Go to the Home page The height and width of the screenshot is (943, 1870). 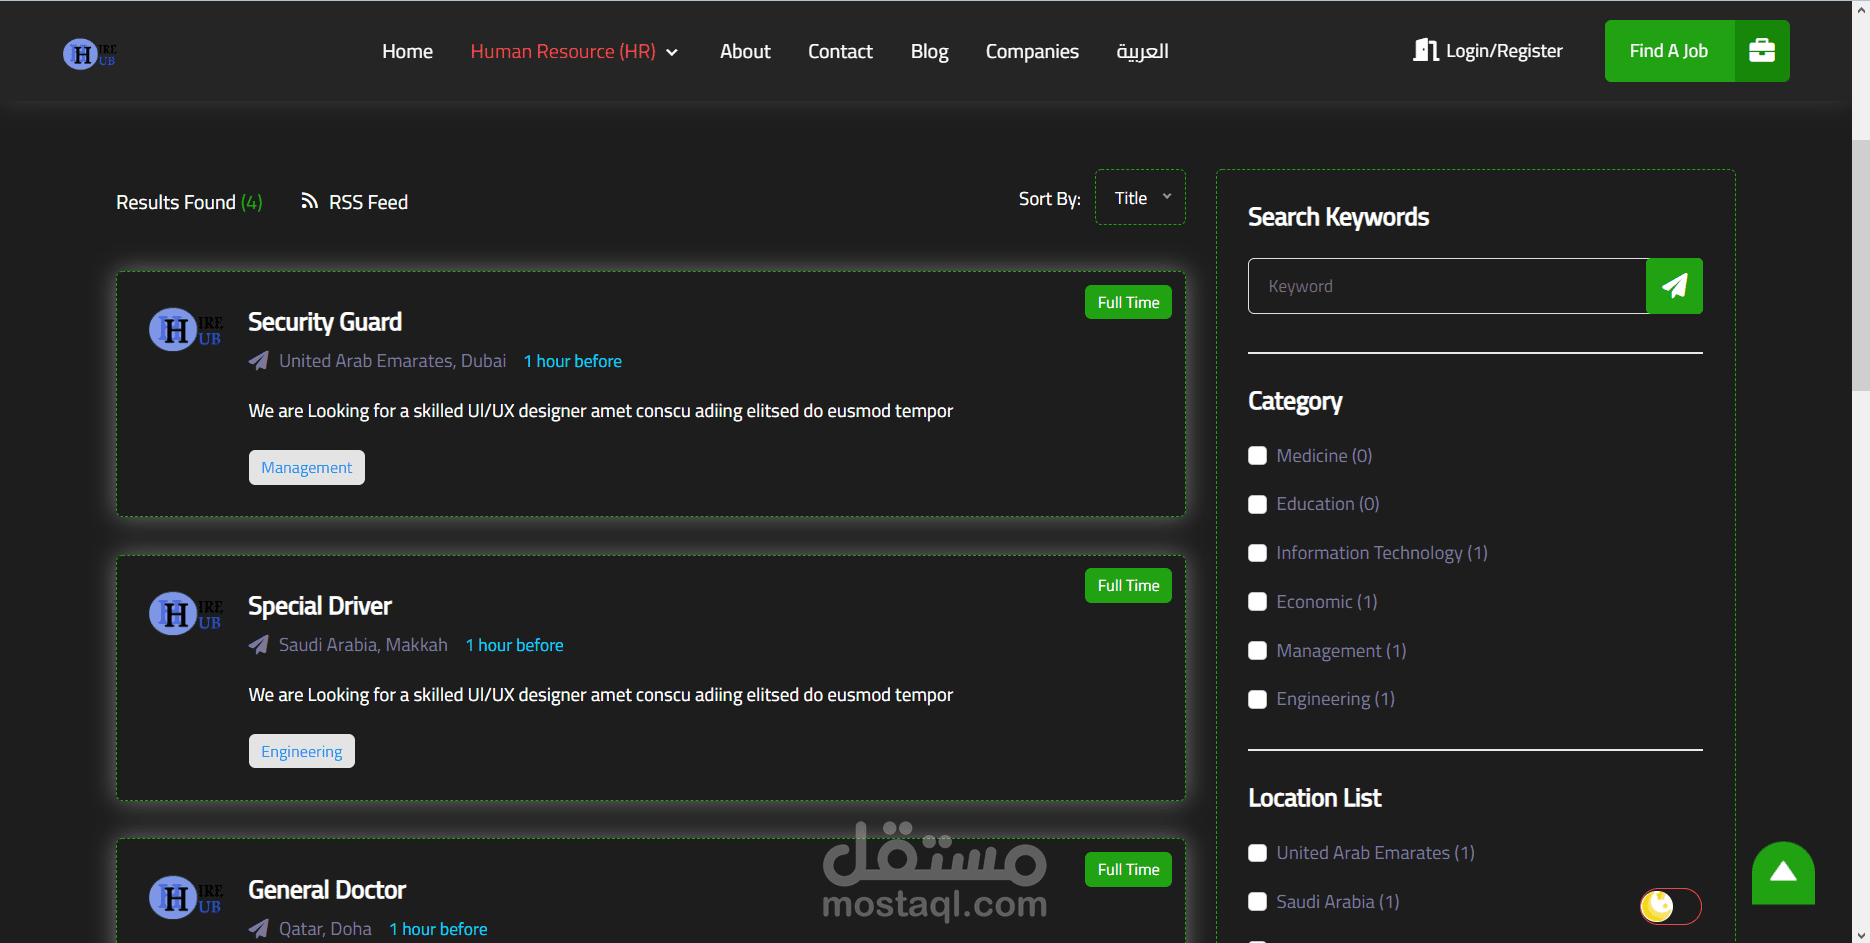pos(407,51)
